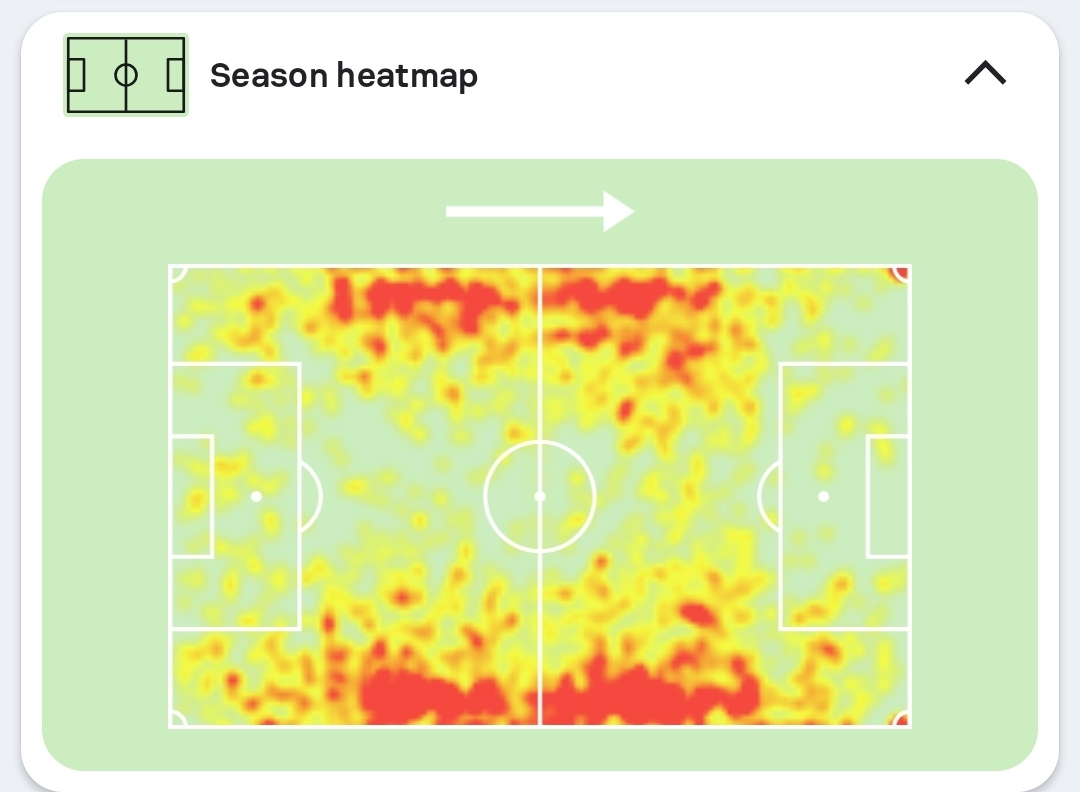
Task: Click the right penalty spot
Action: 823,496
